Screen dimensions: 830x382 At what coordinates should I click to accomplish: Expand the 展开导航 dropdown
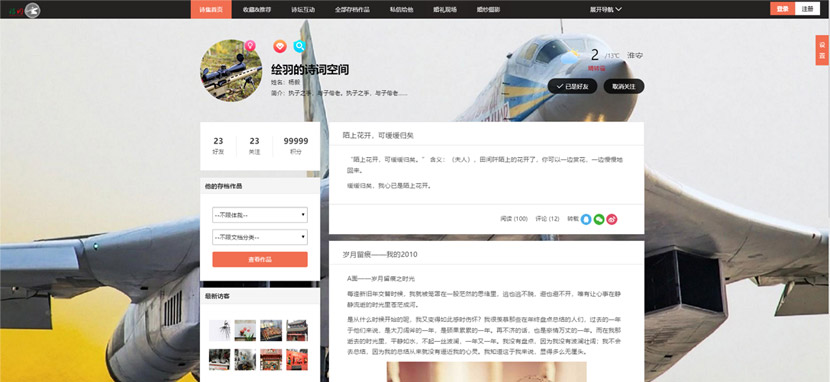[606, 10]
